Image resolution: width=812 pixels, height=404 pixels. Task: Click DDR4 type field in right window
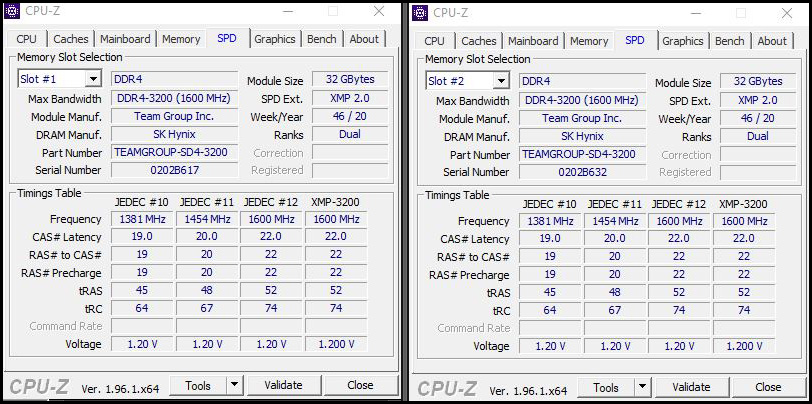pos(583,81)
